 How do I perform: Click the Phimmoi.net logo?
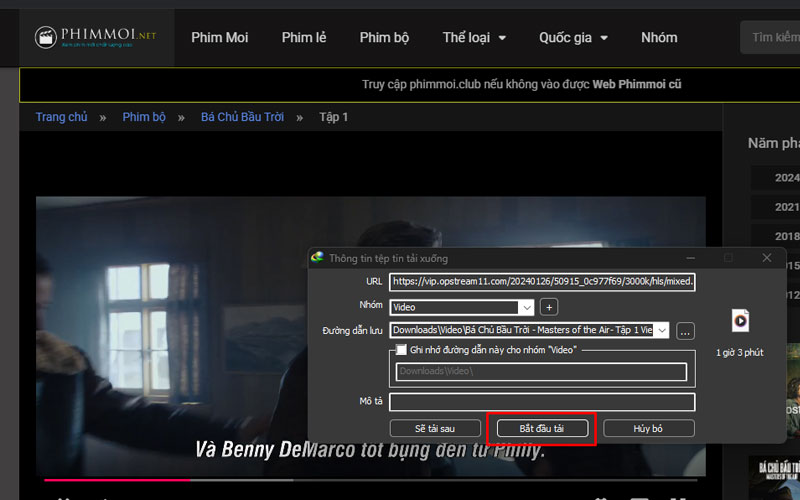95,37
